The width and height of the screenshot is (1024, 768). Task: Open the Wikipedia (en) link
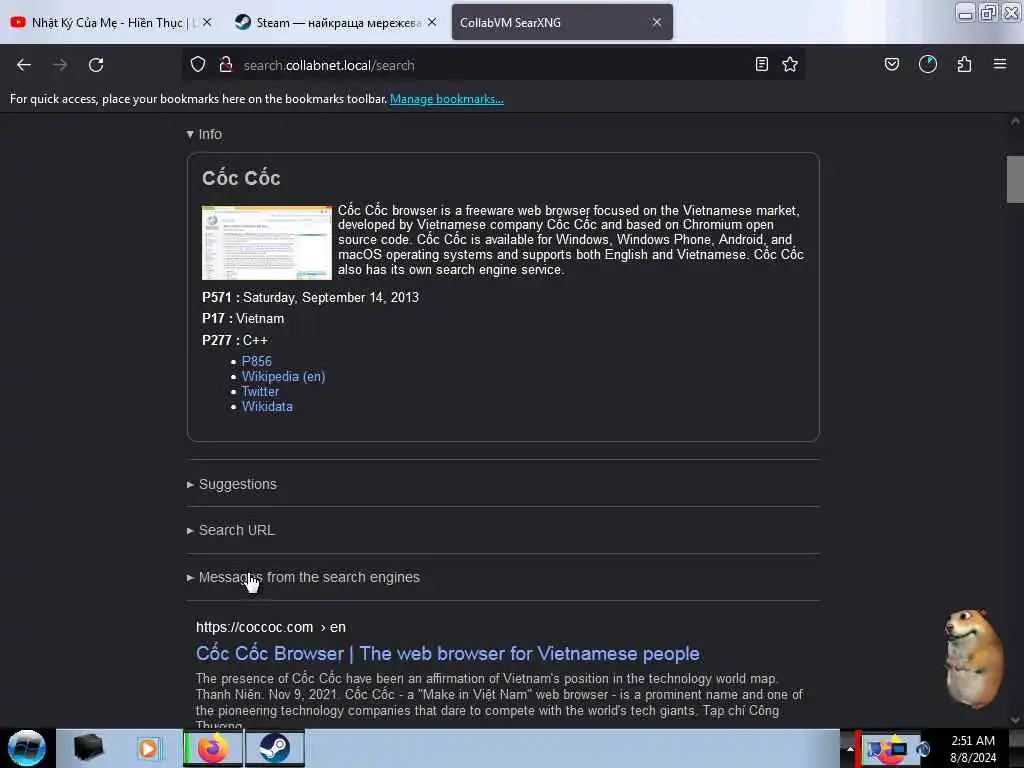click(x=283, y=376)
